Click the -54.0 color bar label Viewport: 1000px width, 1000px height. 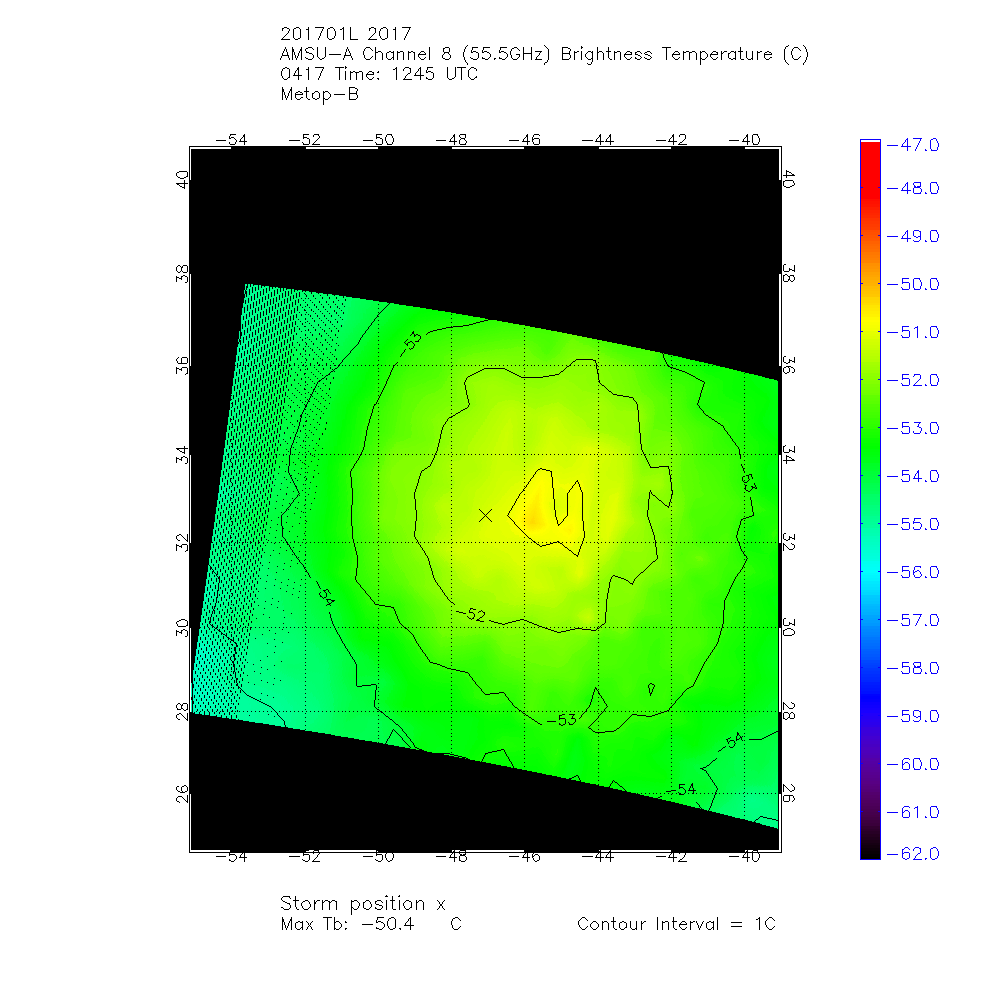(x=913, y=476)
